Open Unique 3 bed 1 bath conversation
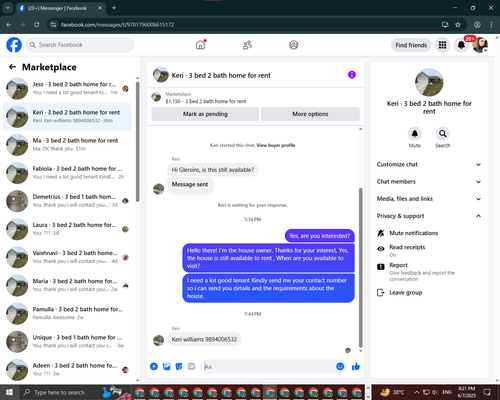500x400 pixels. pyautogui.click(x=67, y=341)
